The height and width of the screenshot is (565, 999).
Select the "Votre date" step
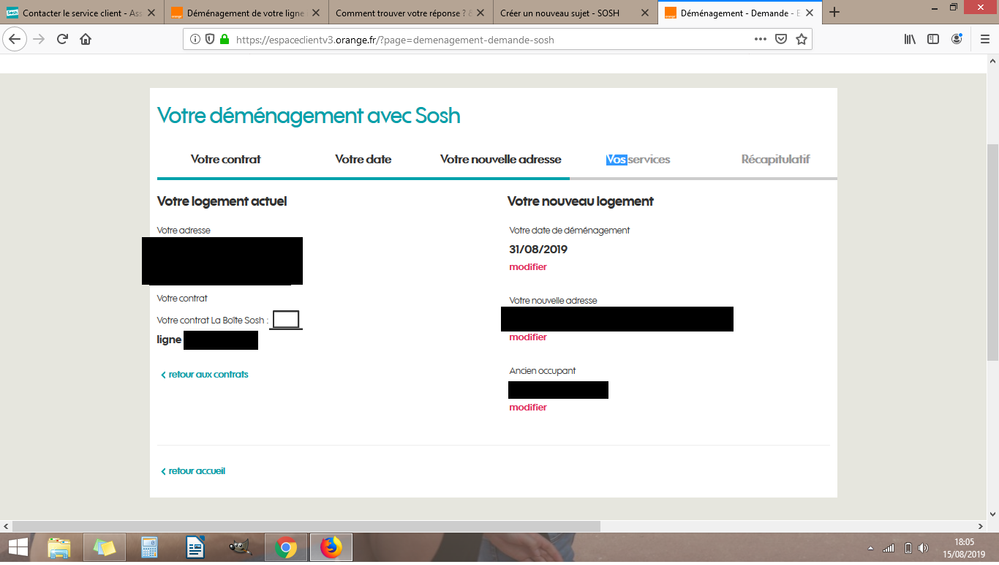(x=363, y=159)
